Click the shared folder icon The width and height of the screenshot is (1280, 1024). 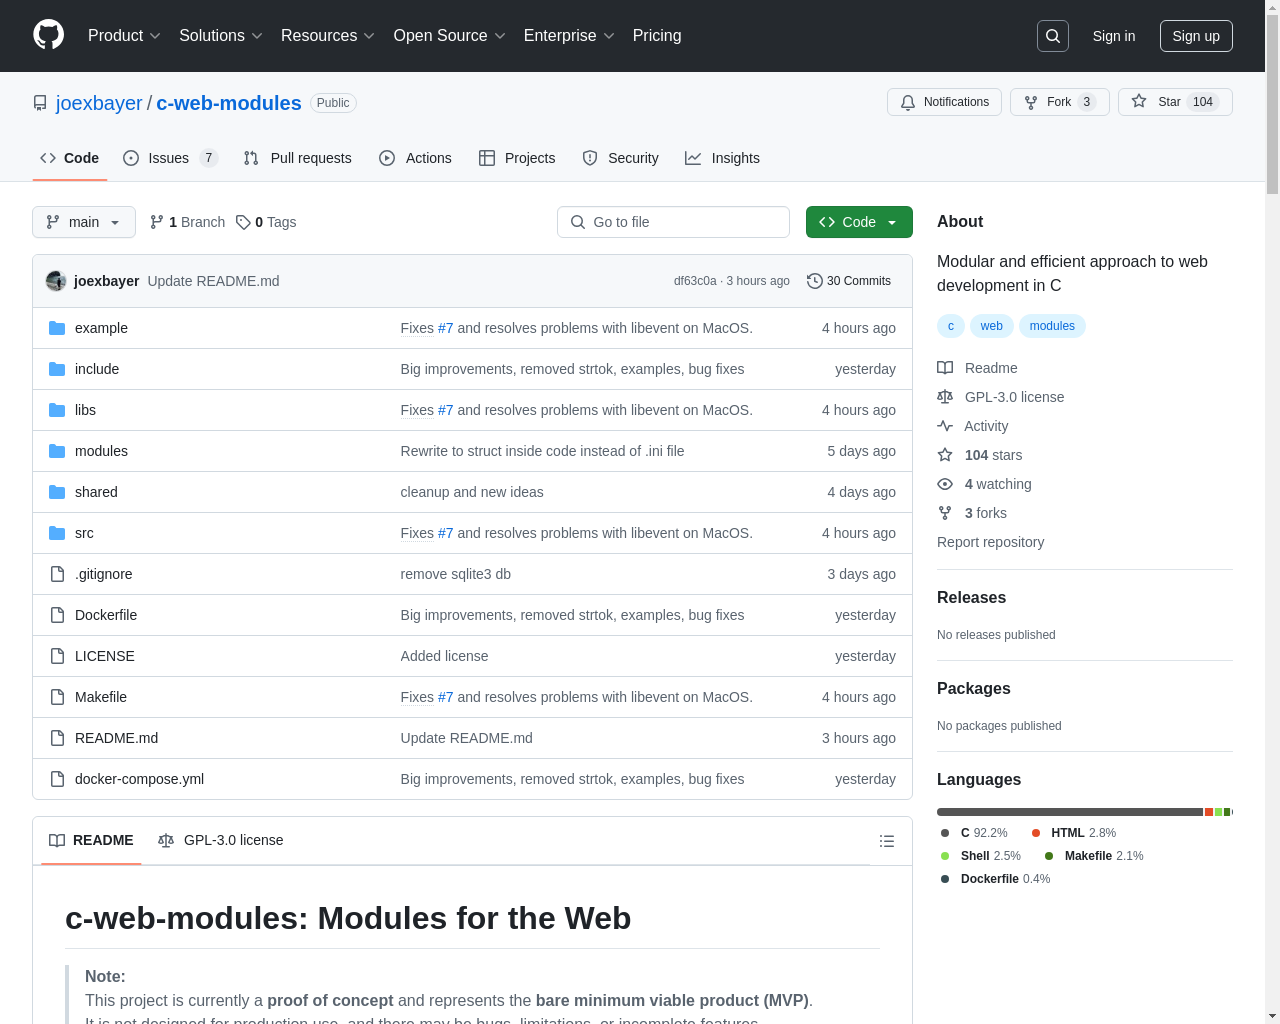(x=57, y=492)
